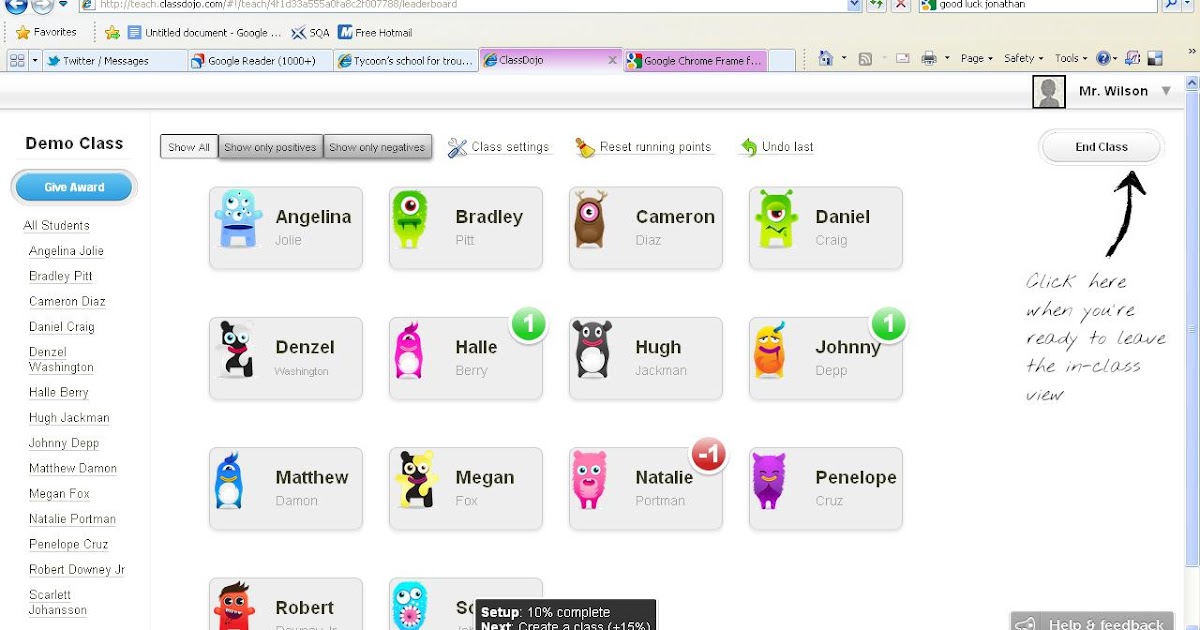Open the Help & feedback button
Image resolution: width=1200 pixels, height=630 pixels.
(x=1091, y=622)
